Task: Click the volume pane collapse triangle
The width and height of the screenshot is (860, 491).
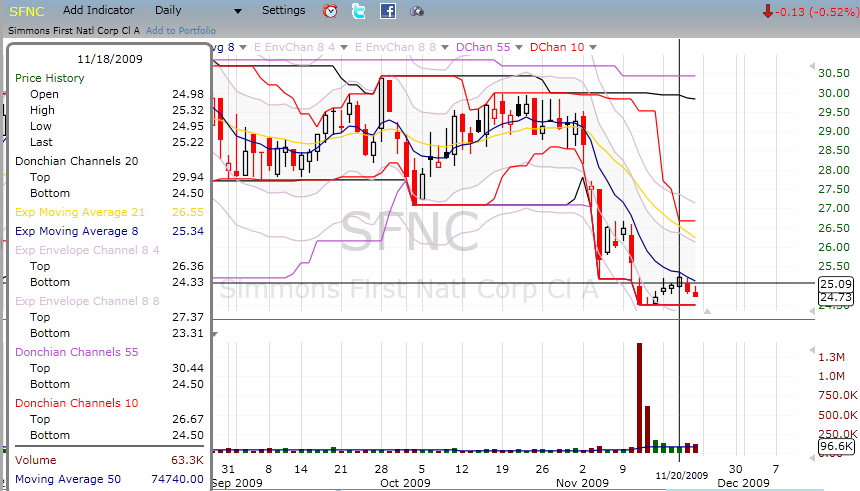Action: pyautogui.click(x=216, y=334)
